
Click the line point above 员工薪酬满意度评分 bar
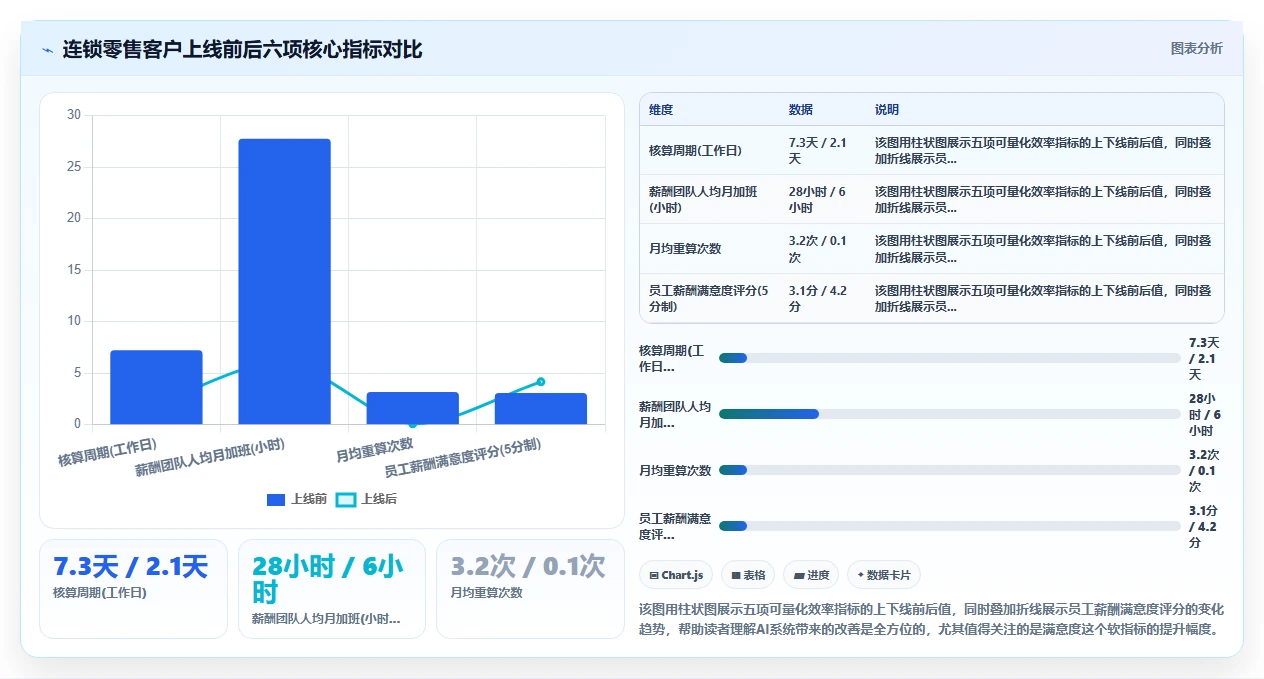(541, 381)
